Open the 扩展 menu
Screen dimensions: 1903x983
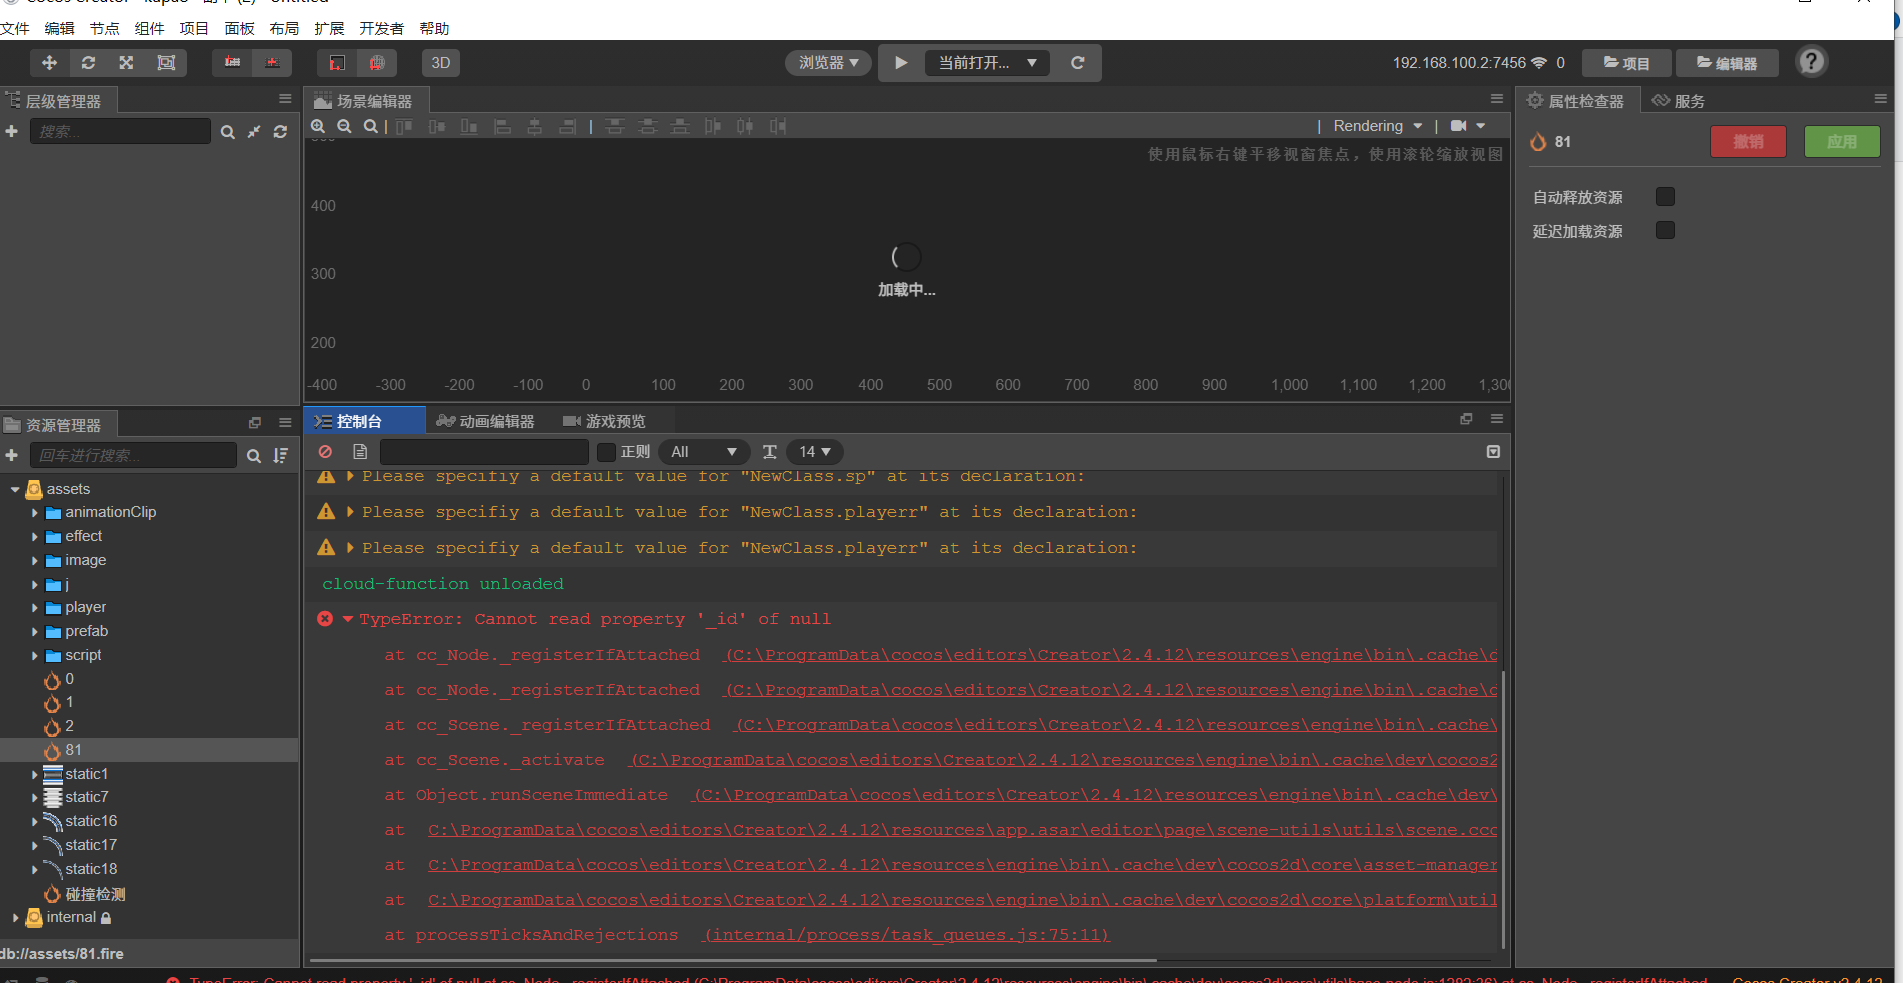coord(329,28)
